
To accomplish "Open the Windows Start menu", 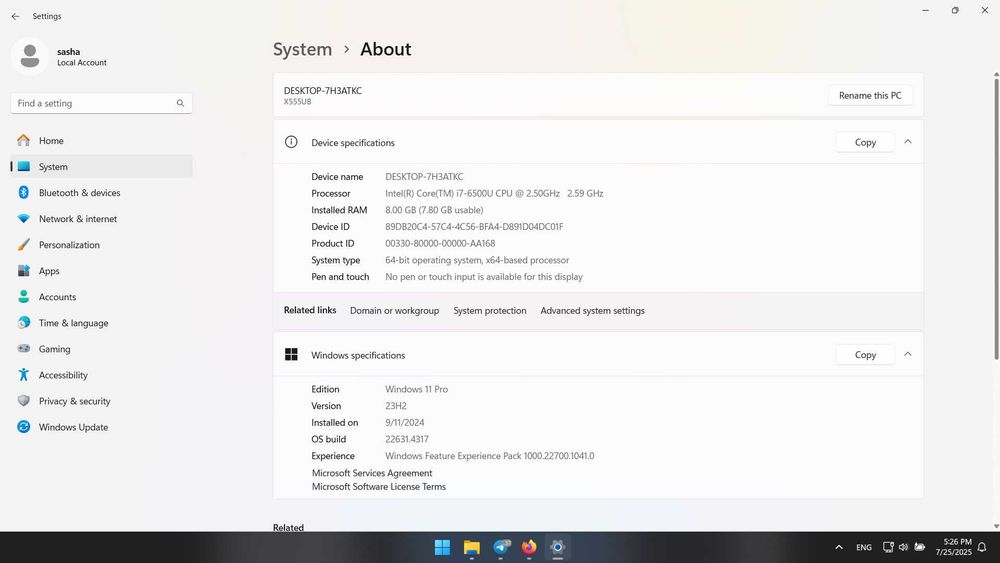I will pos(442,547).
